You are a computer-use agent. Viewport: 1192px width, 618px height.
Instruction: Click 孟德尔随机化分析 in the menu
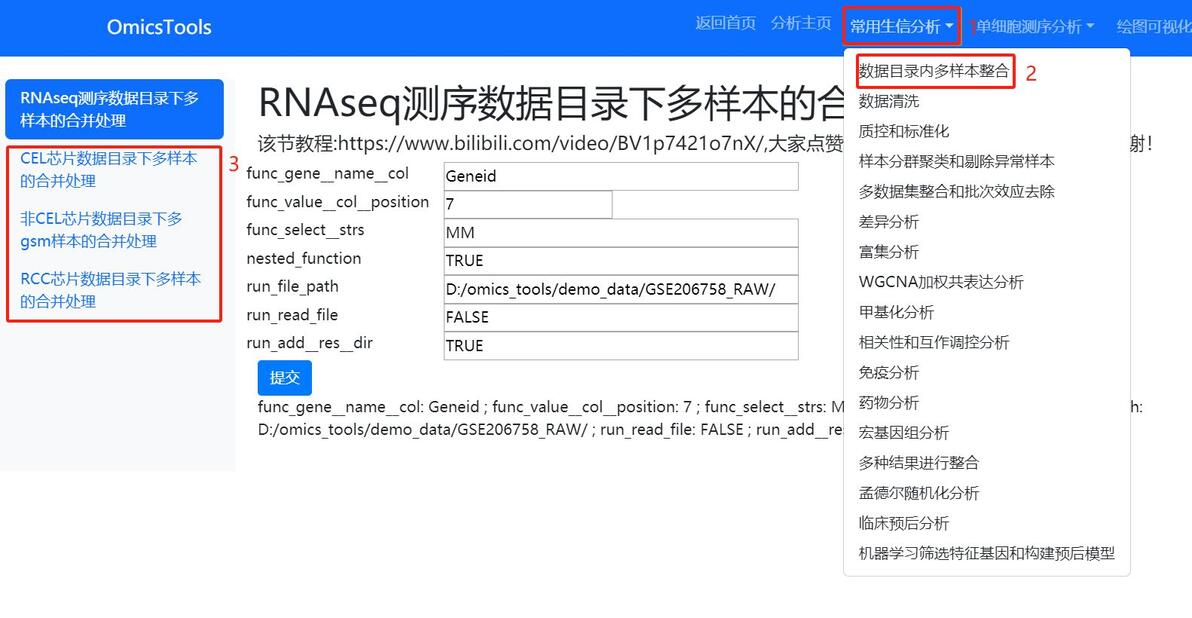(918, 493)
